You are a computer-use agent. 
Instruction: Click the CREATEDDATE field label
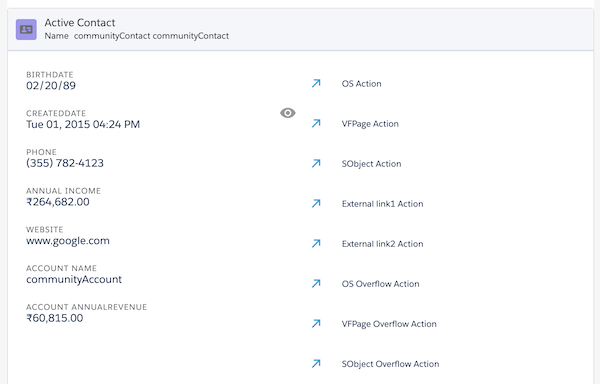click(56, 113)
